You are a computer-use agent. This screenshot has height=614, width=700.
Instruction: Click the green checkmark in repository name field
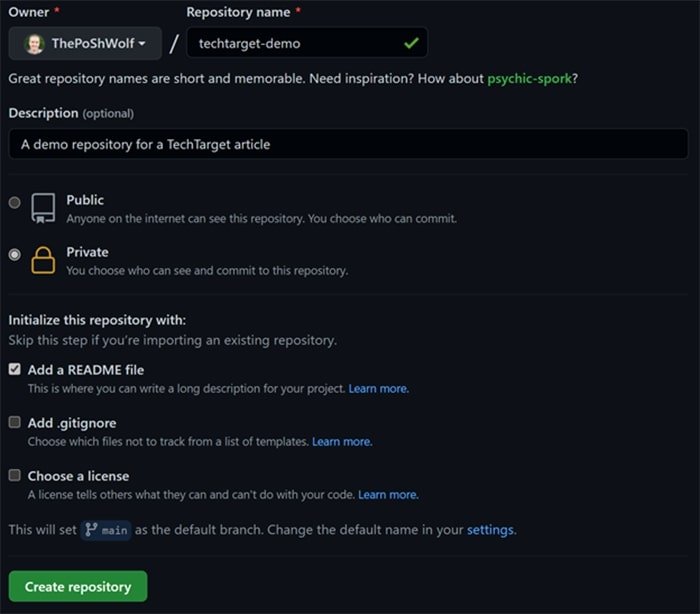click(x=411, y=43)
